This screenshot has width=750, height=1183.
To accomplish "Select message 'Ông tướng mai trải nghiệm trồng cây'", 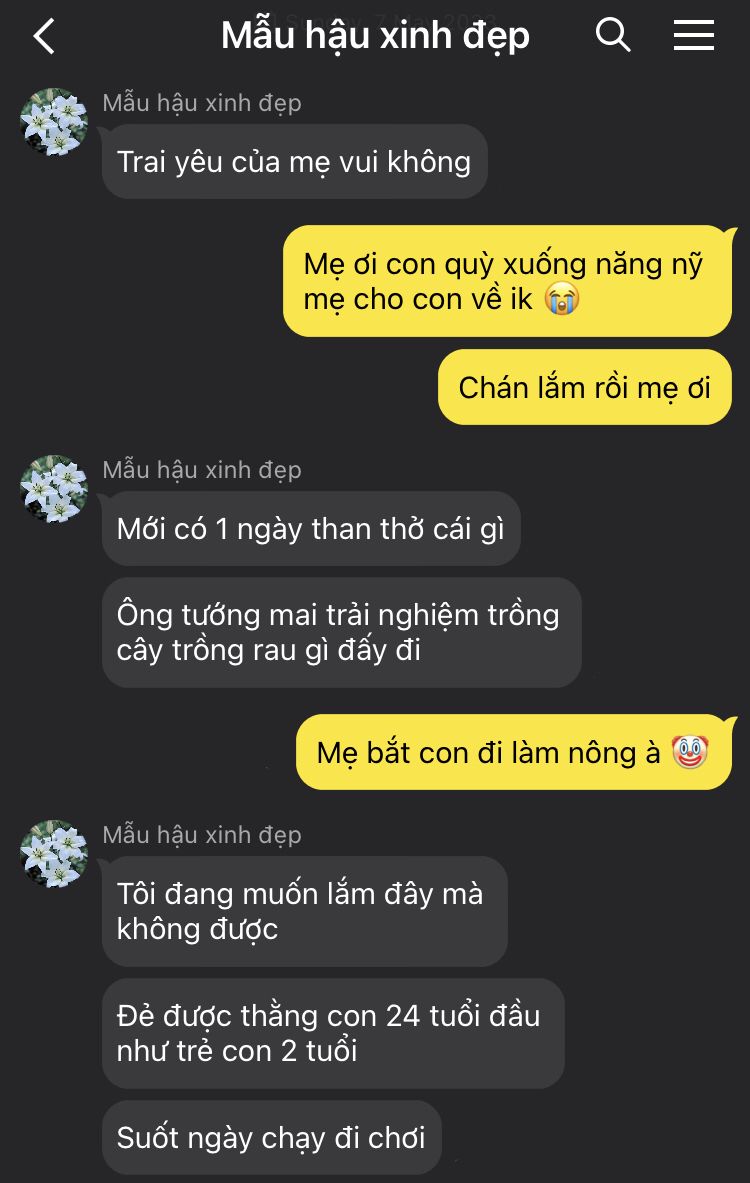I will [342, 632].
